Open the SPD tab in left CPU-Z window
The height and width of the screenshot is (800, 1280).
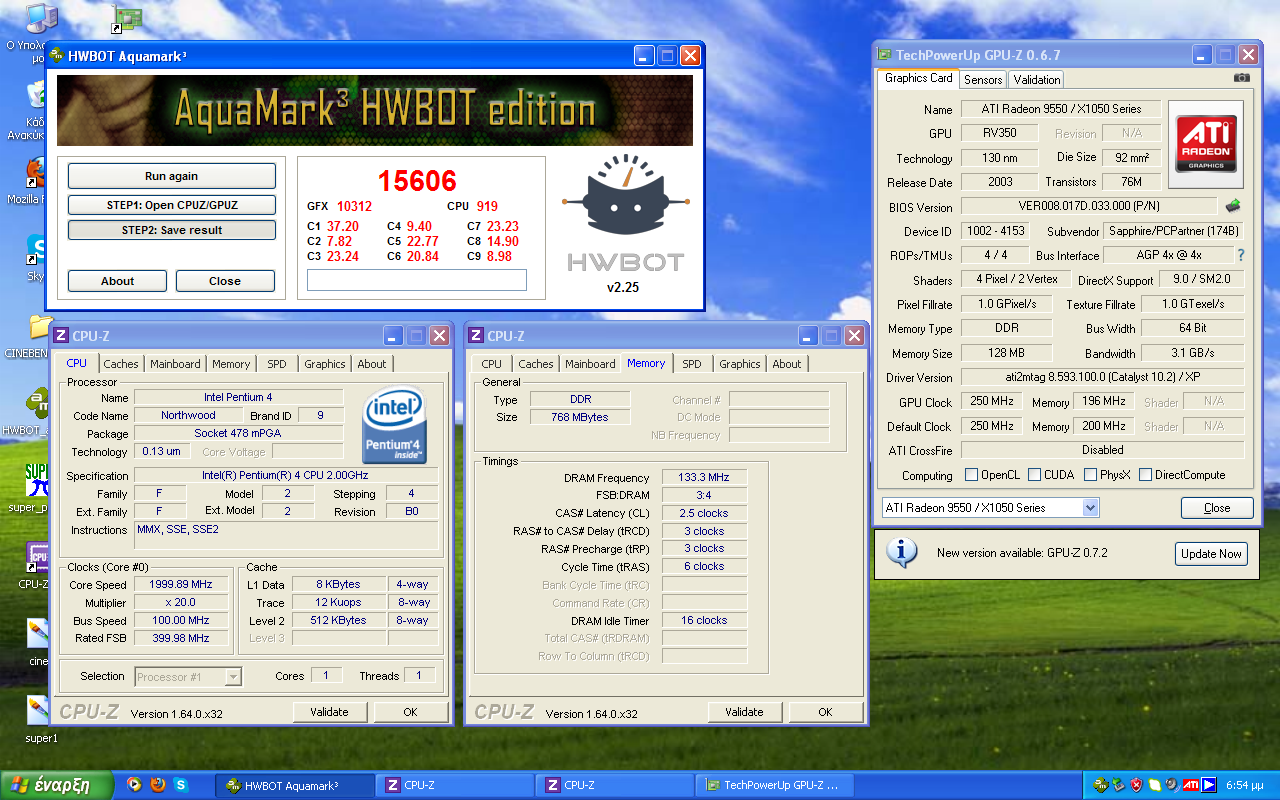click(276, 364)
